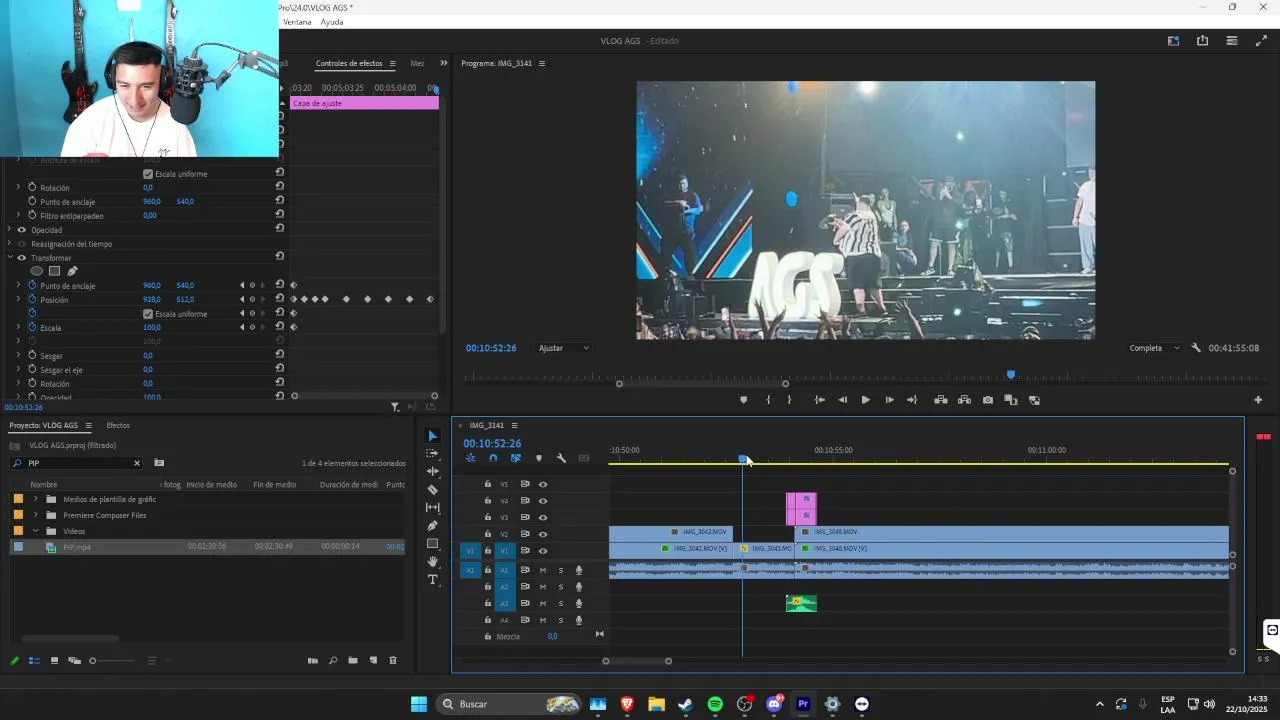Click the New Item icon in Project panel
Image resolution: width=1280 pixels, height=720 pixels.
point(373,660)
